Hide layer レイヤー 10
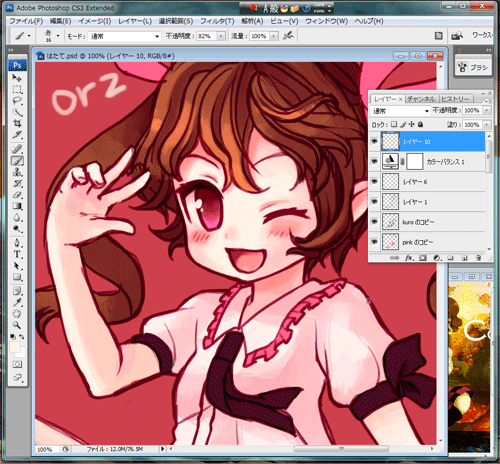The image size is (500, 464). [x=375, y=141]
